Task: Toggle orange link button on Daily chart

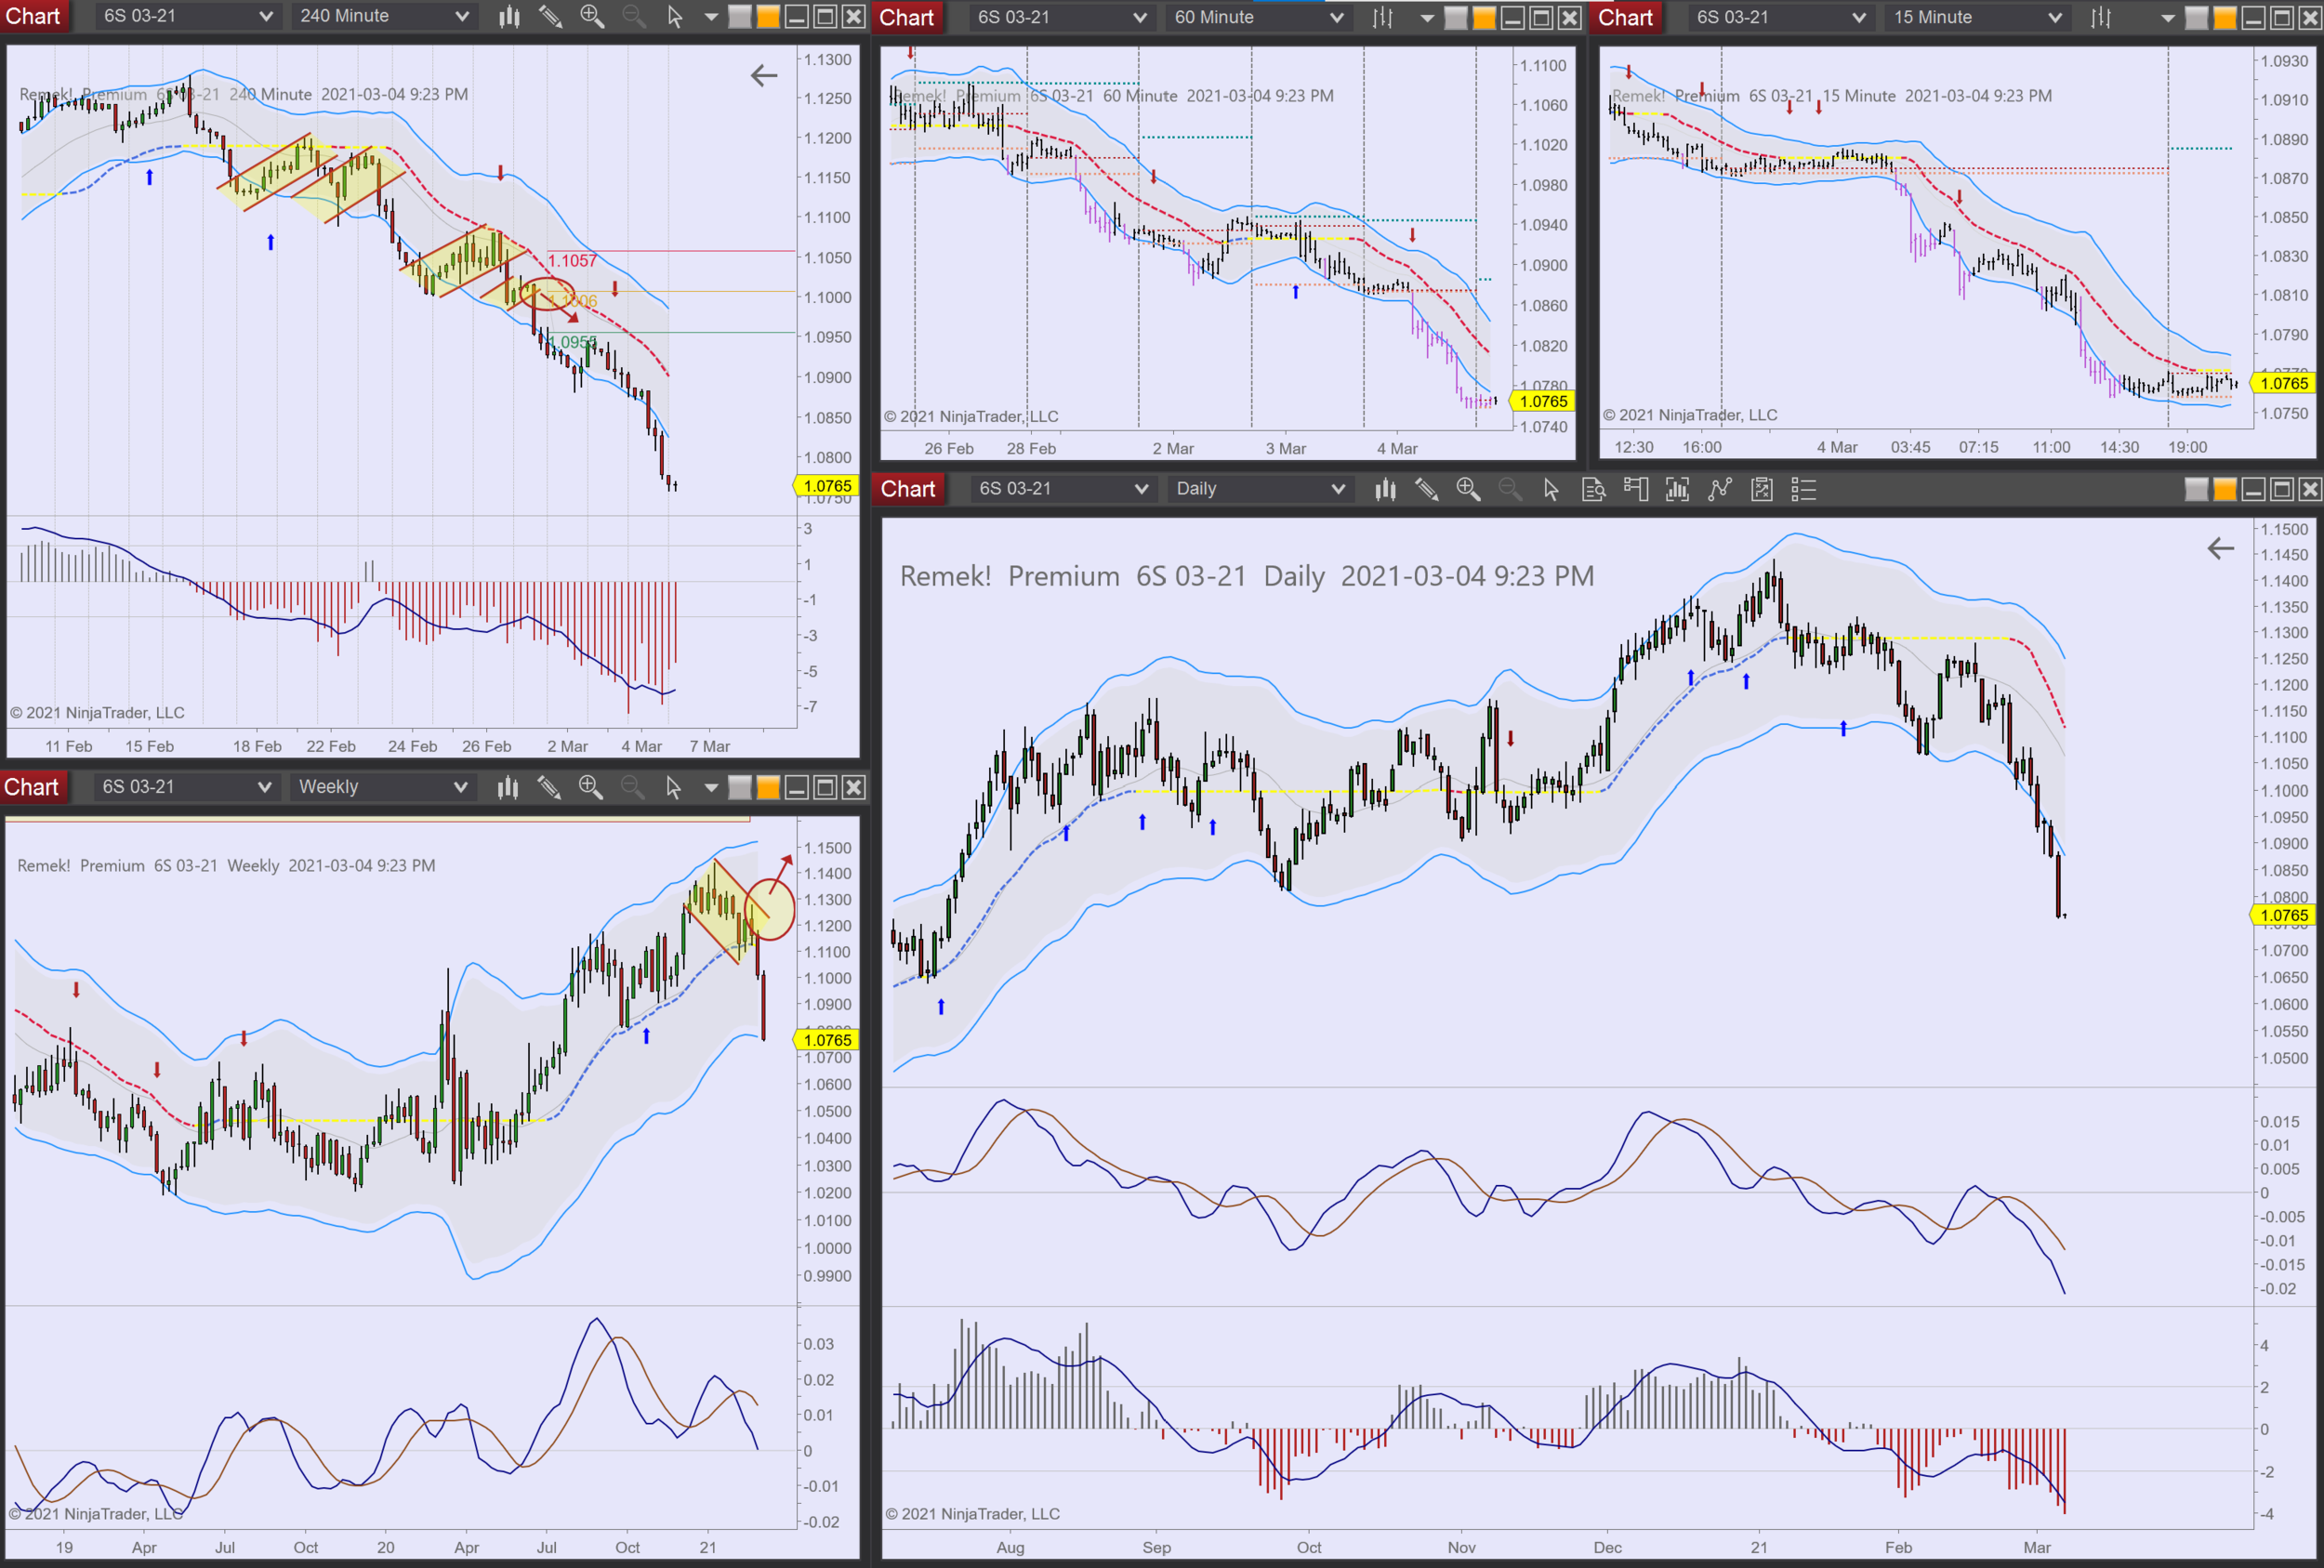Action: 2225,489
